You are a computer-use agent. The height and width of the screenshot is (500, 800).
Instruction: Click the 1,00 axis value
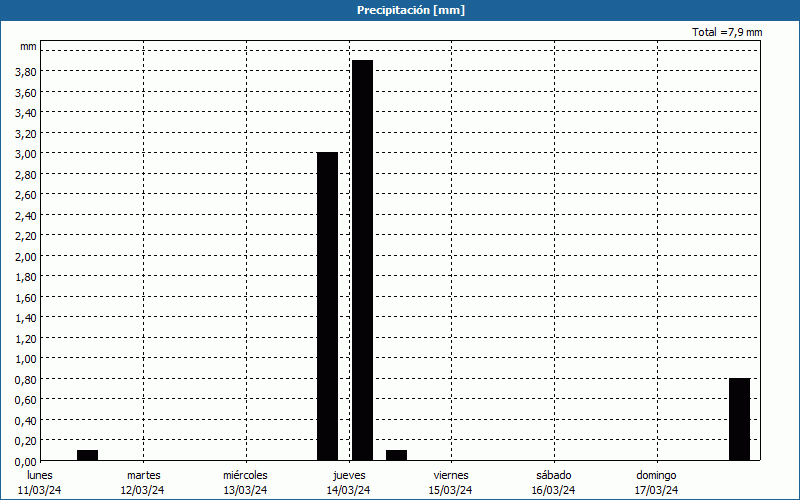[26, 359]
